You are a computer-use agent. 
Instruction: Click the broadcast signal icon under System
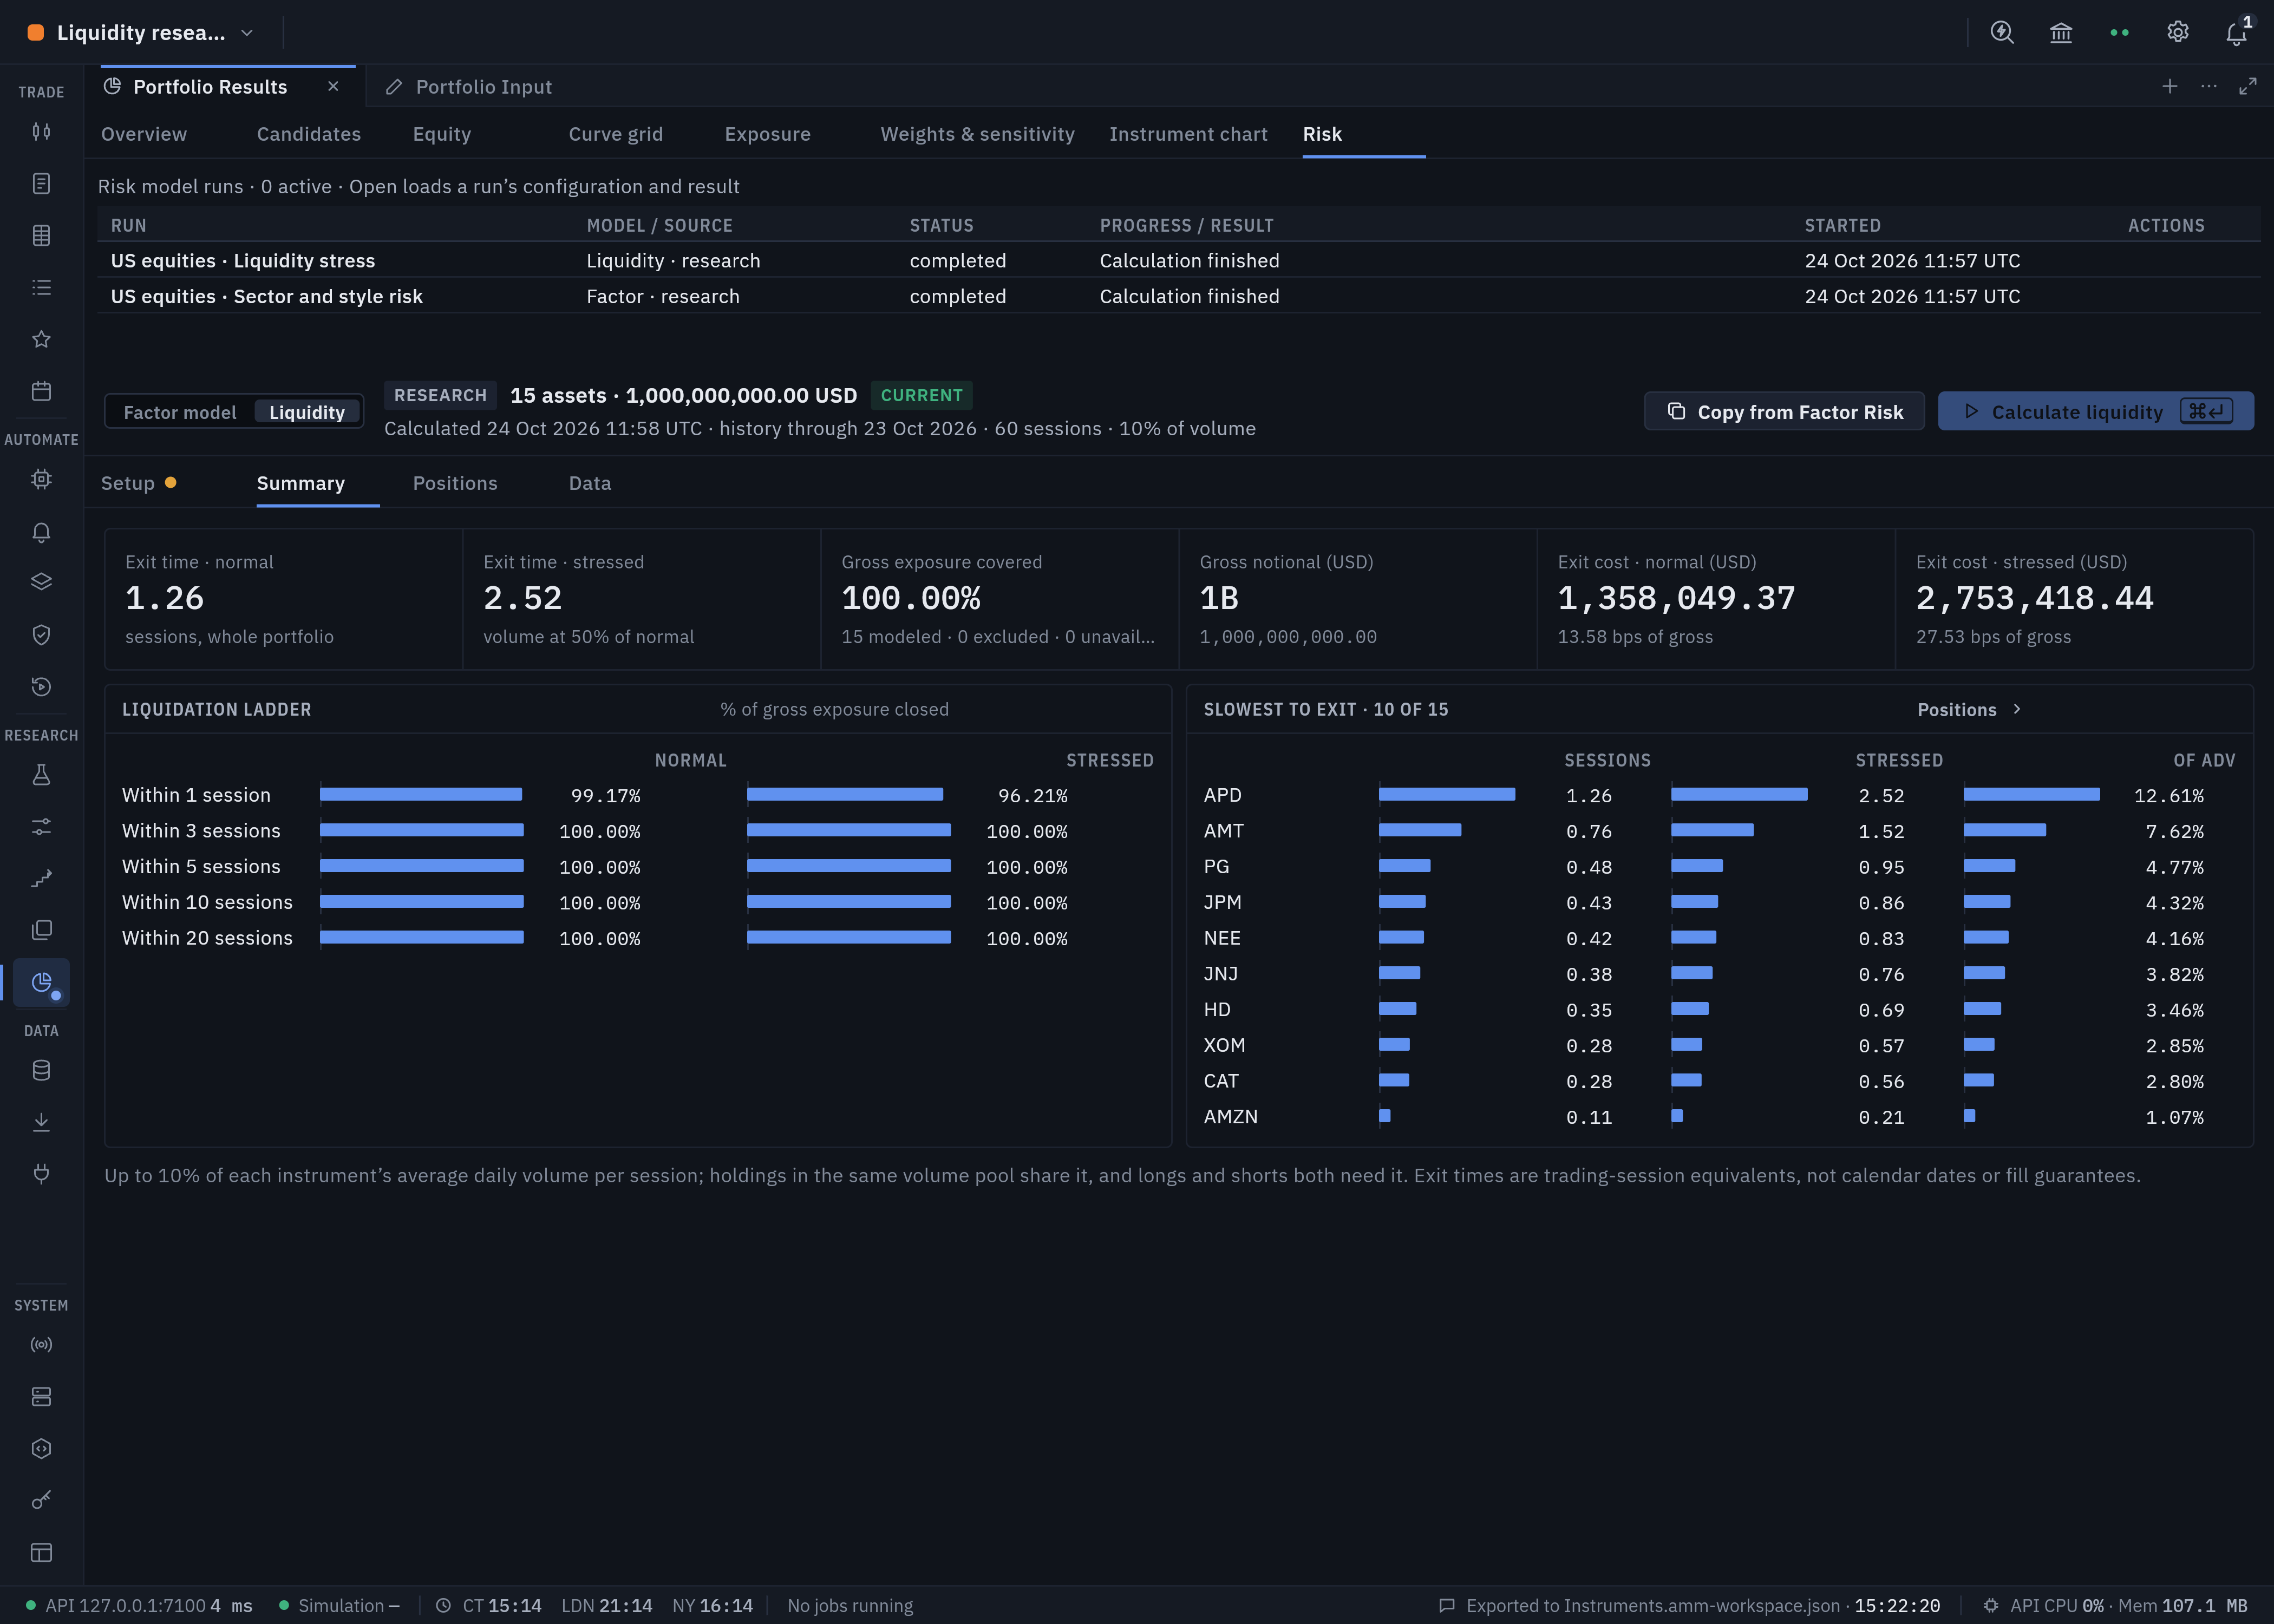pyautogui.click(x=41, y=1345)
